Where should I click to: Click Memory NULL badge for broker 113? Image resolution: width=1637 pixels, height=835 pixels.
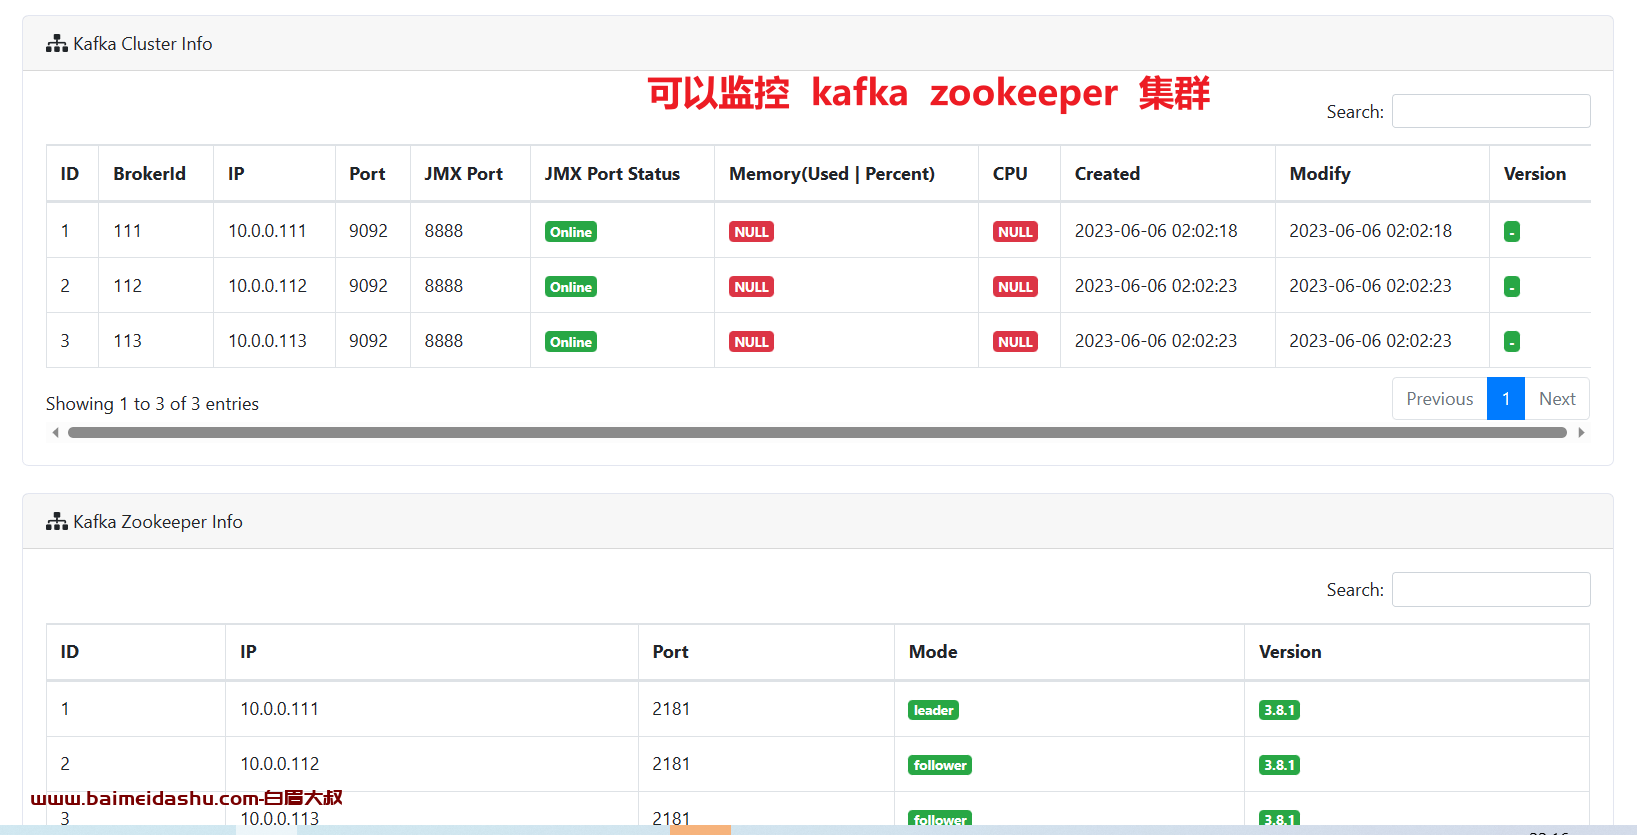[x=751, y=342]
